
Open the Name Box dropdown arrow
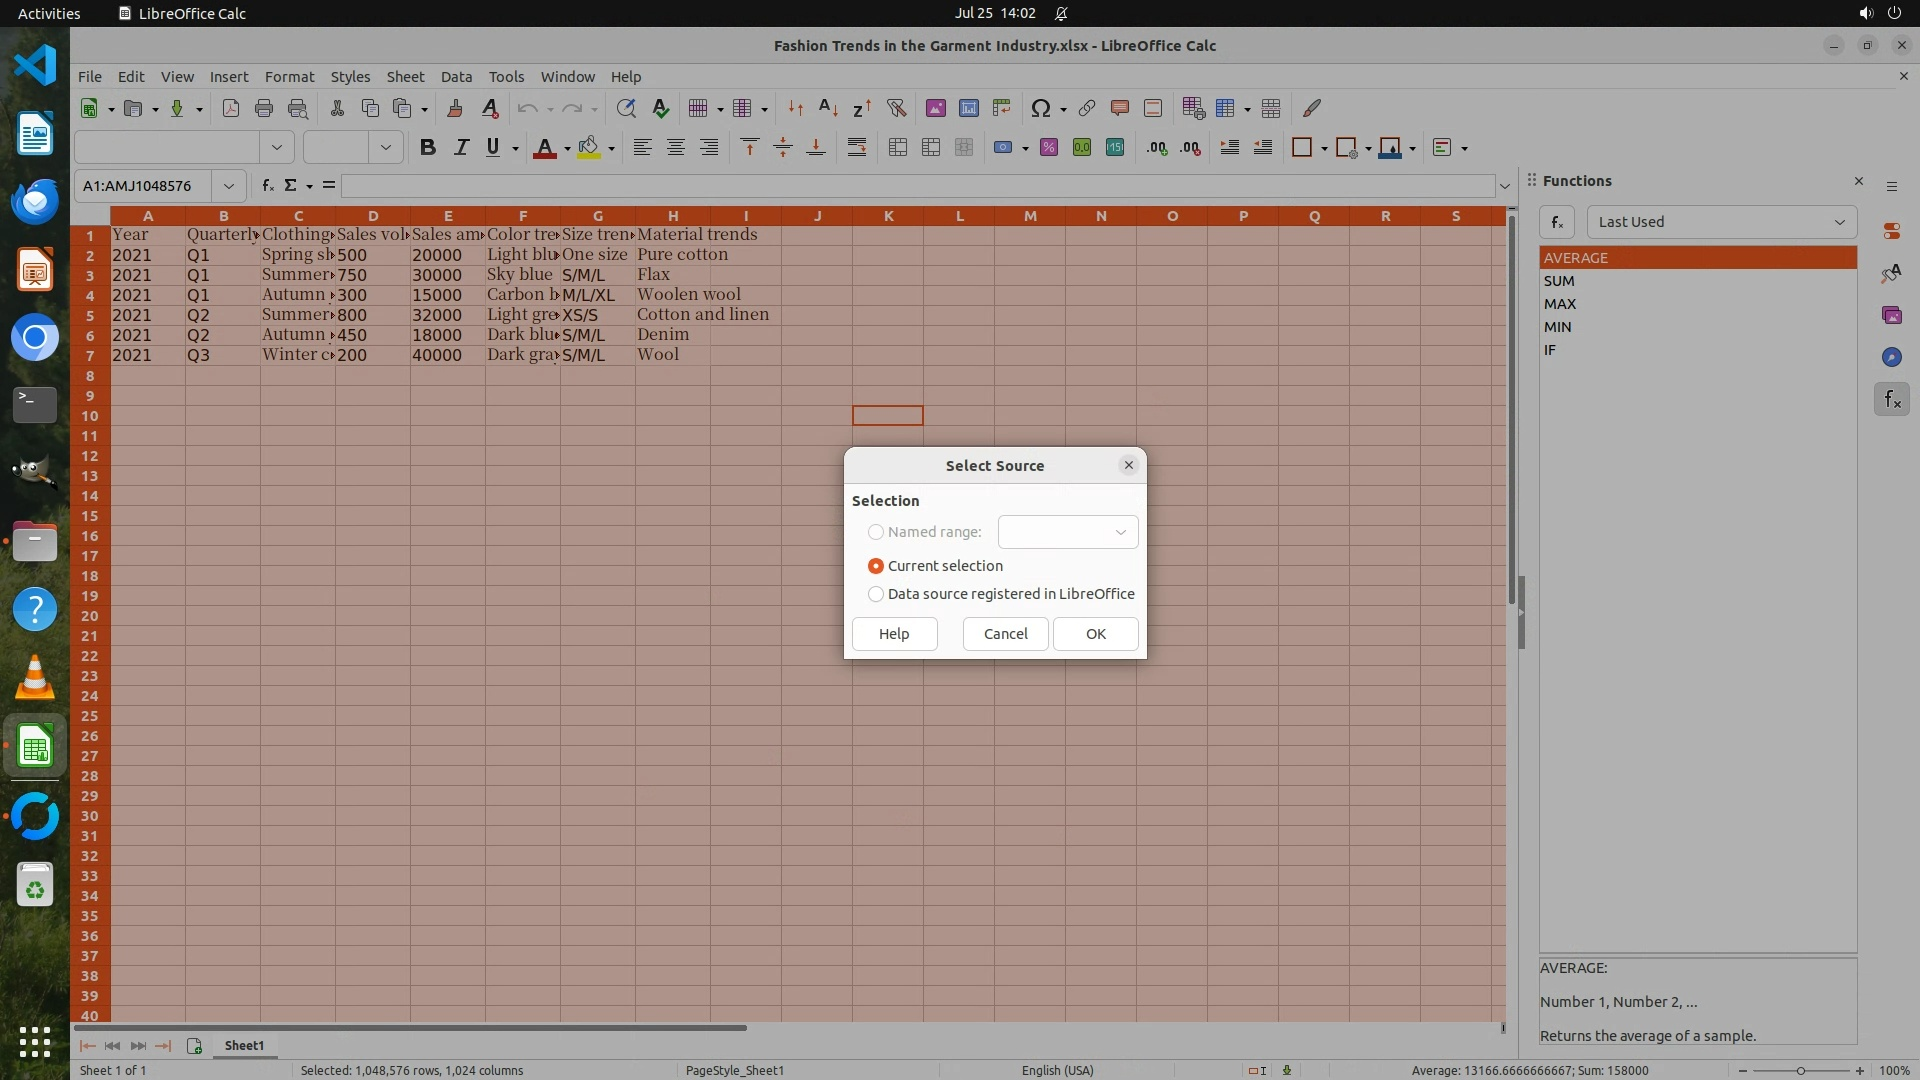point(229,186)
